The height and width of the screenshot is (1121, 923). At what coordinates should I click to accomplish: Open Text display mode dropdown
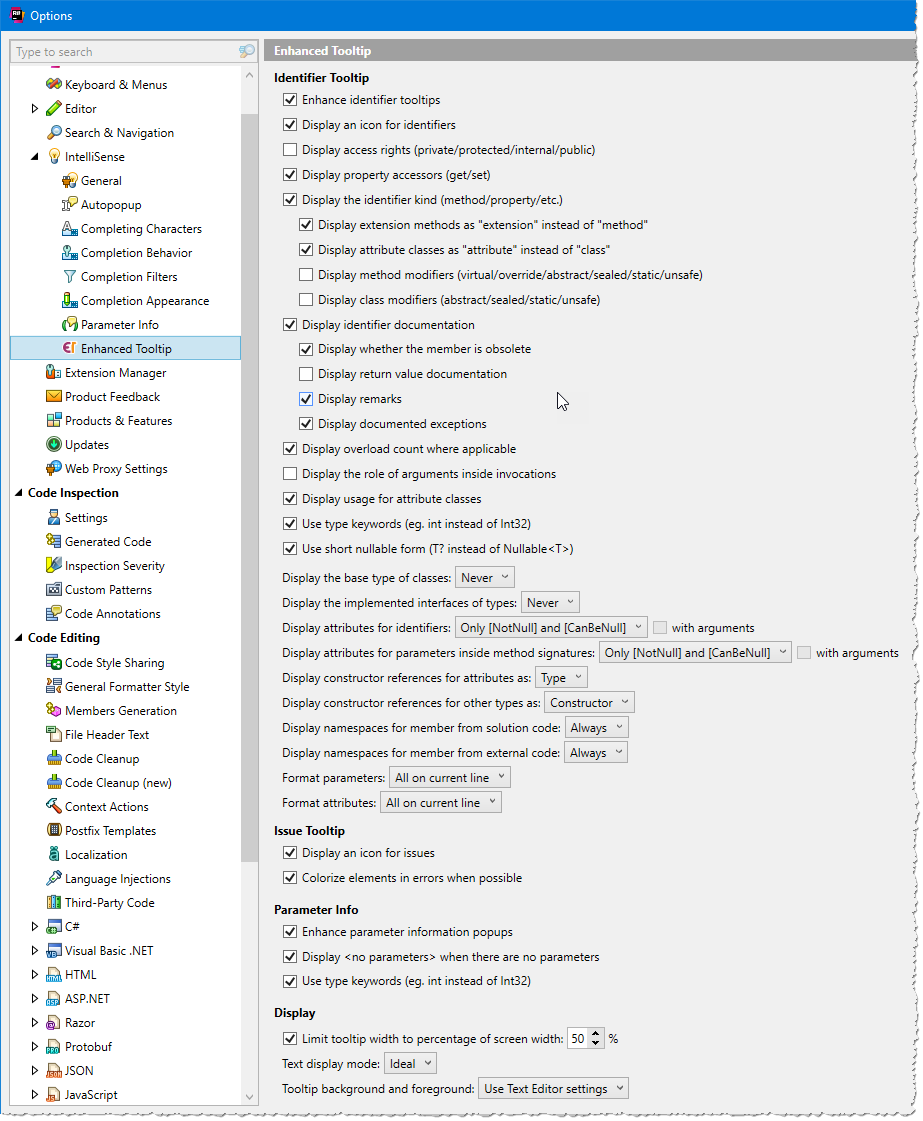pos(410,1064)
